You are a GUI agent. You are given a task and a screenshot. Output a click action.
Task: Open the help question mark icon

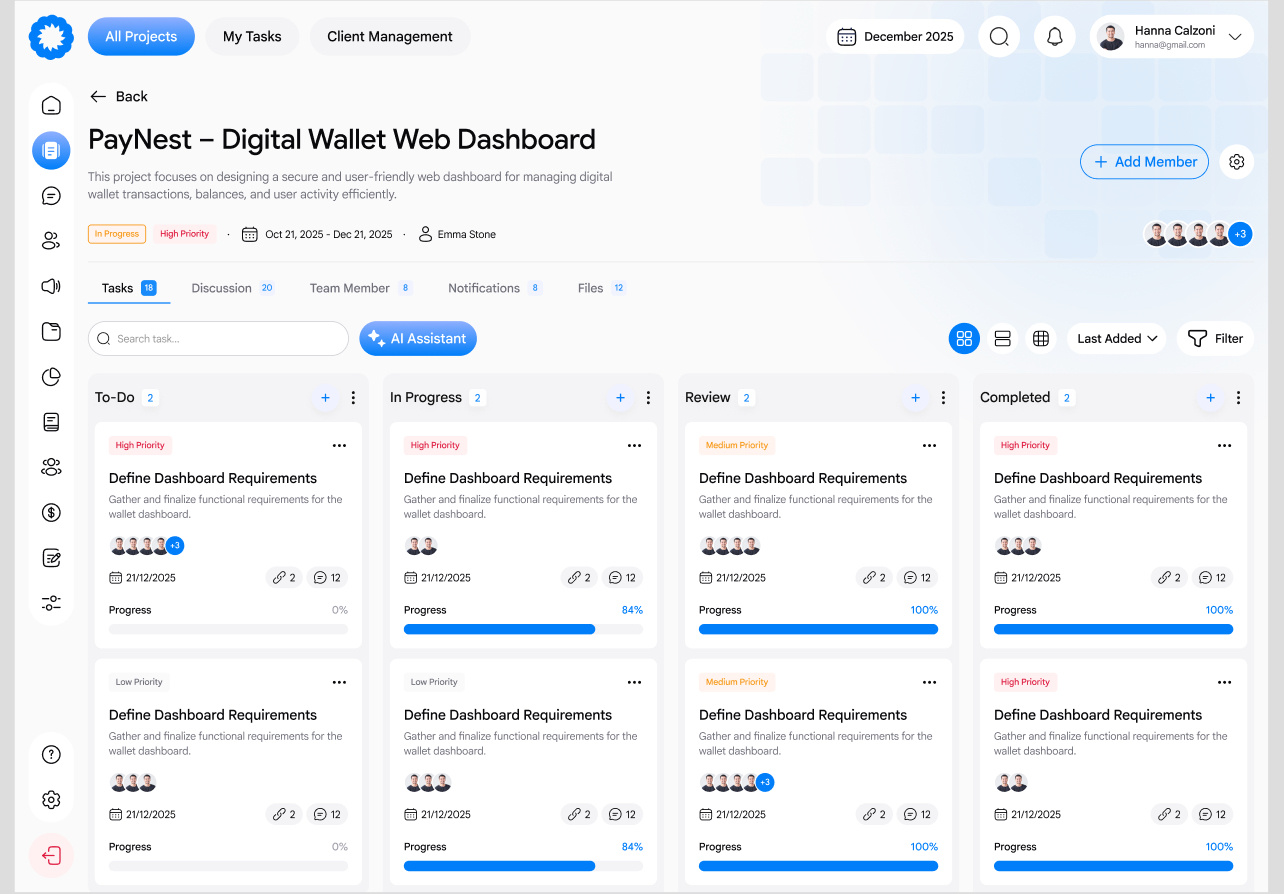51,754
